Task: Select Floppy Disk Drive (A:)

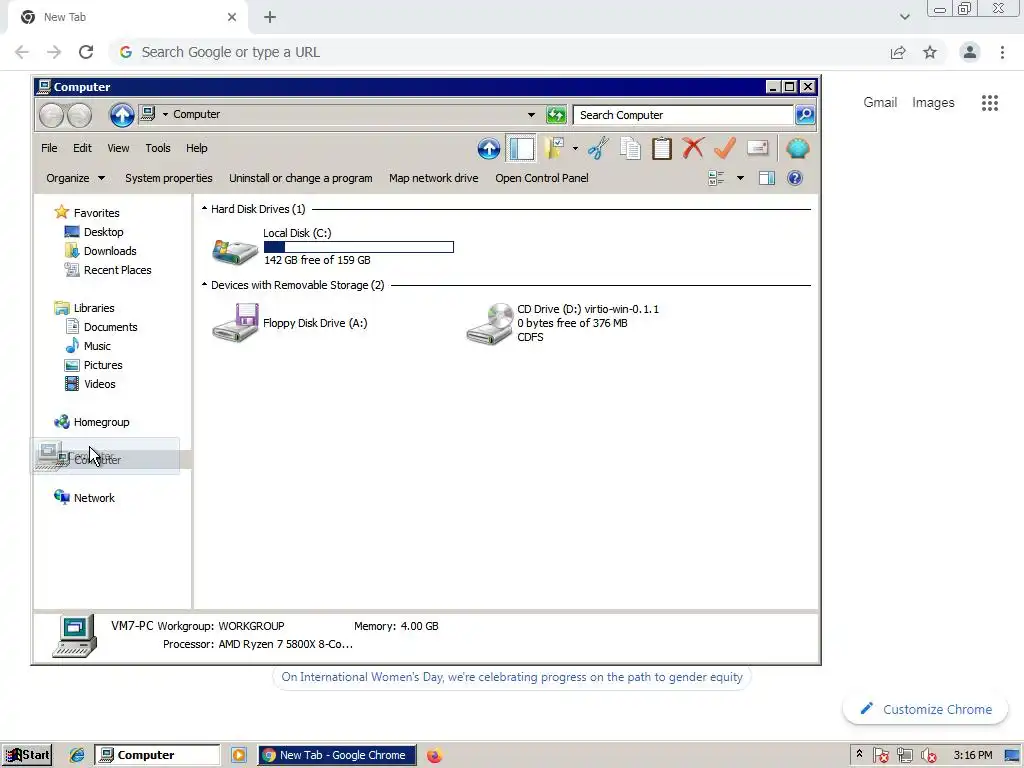Action: point(289,323)
